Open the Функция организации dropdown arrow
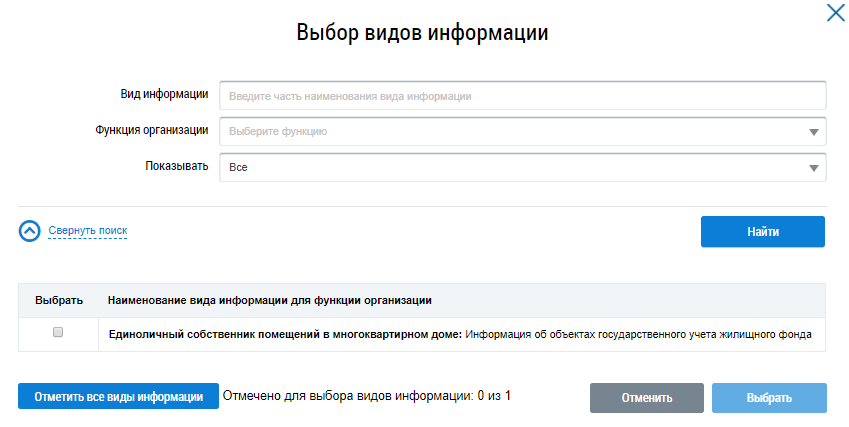This screenshot has width=849, height=427. (814, 132)
